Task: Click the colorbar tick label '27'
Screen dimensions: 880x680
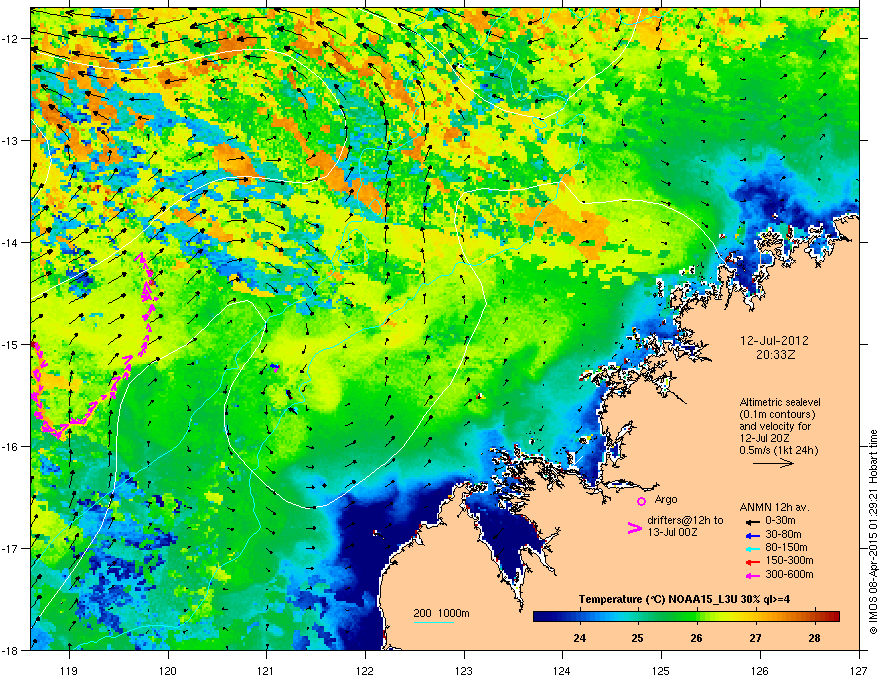Action: click(x=755, y=638)
